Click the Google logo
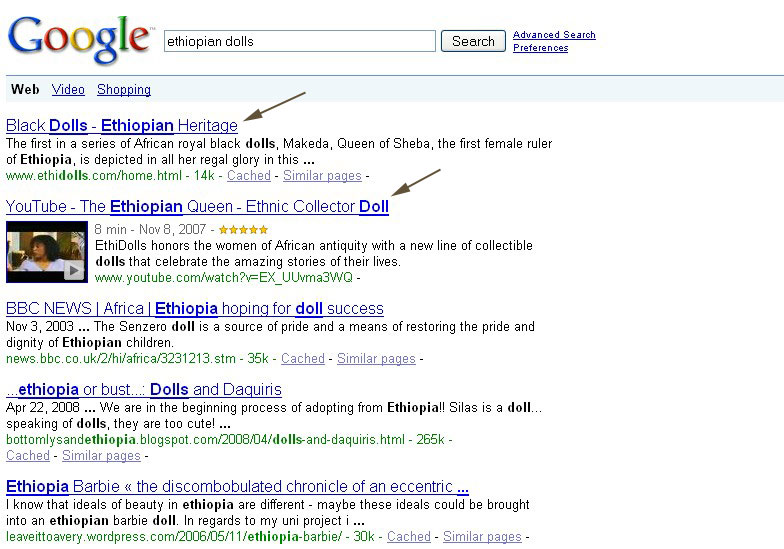This screenshot has width=784, height=549. (80, 40)
